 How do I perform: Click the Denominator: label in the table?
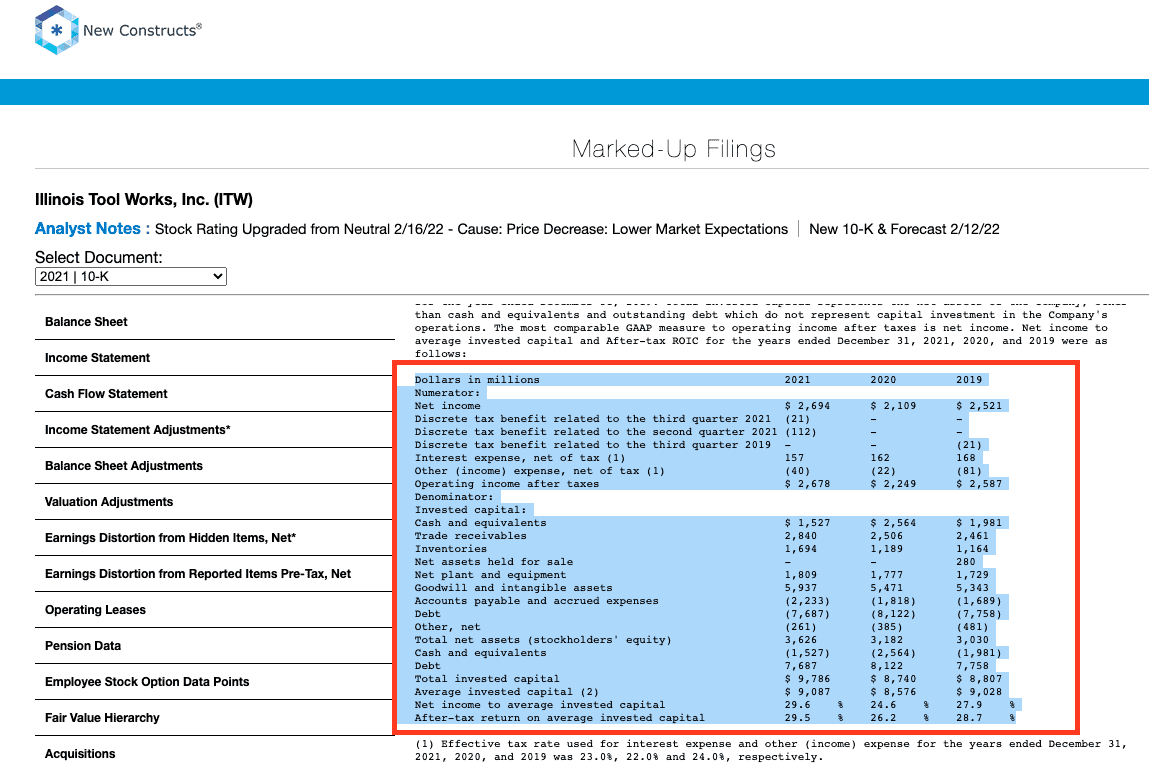click(x=454, y=497)
